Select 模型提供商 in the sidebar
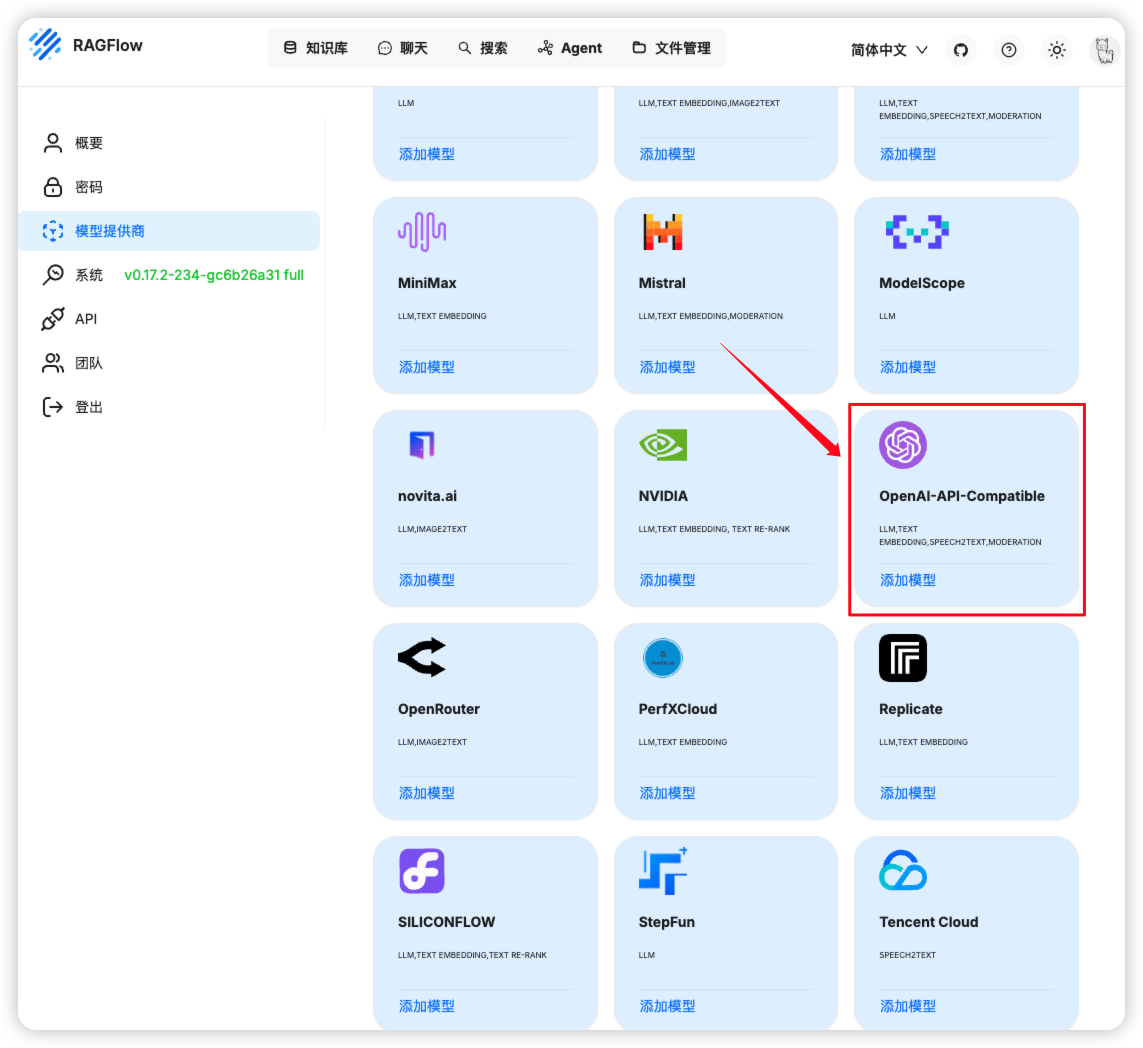The width and height of the screenshot is (1143, 1048). [169, 231]
